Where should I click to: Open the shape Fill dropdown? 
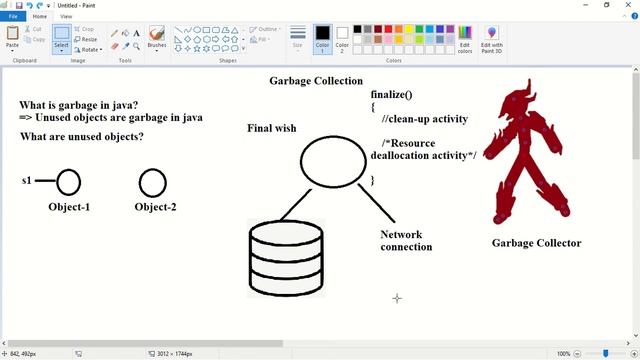pos(260,40)
